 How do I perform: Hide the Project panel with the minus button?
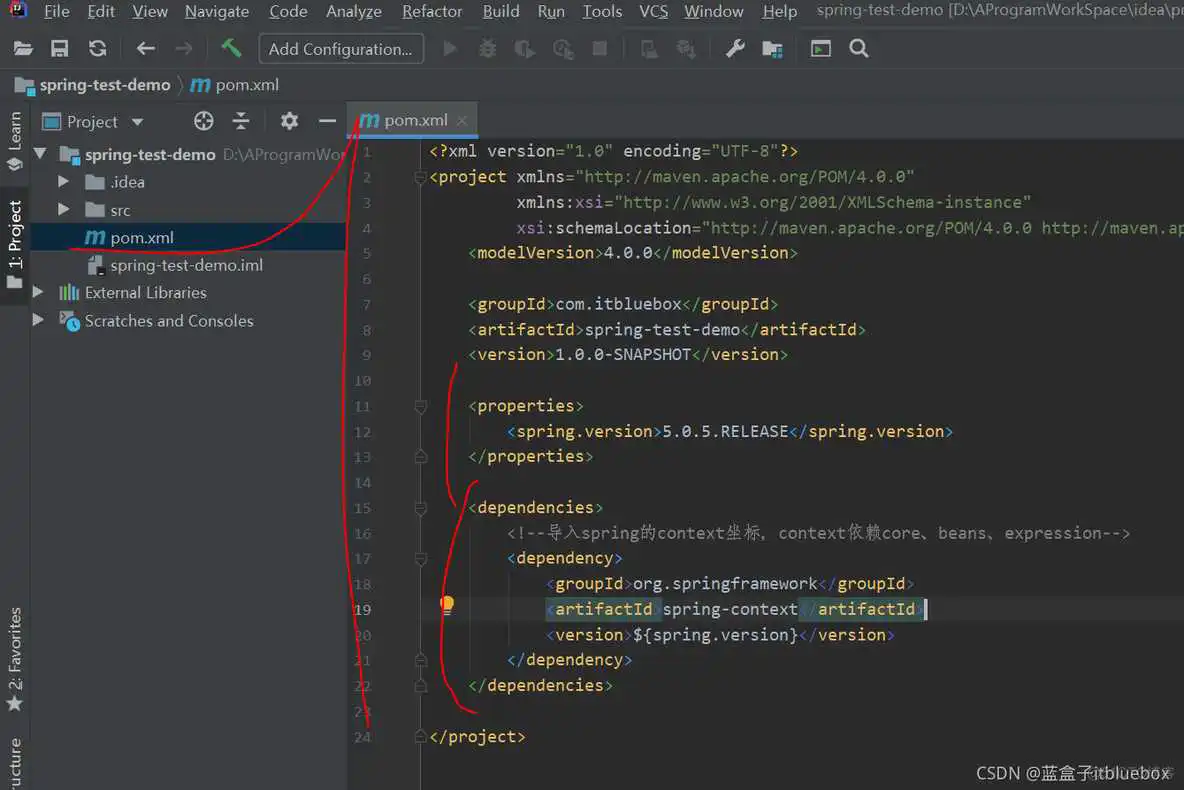pyautogui.click(x=327, y=120)
